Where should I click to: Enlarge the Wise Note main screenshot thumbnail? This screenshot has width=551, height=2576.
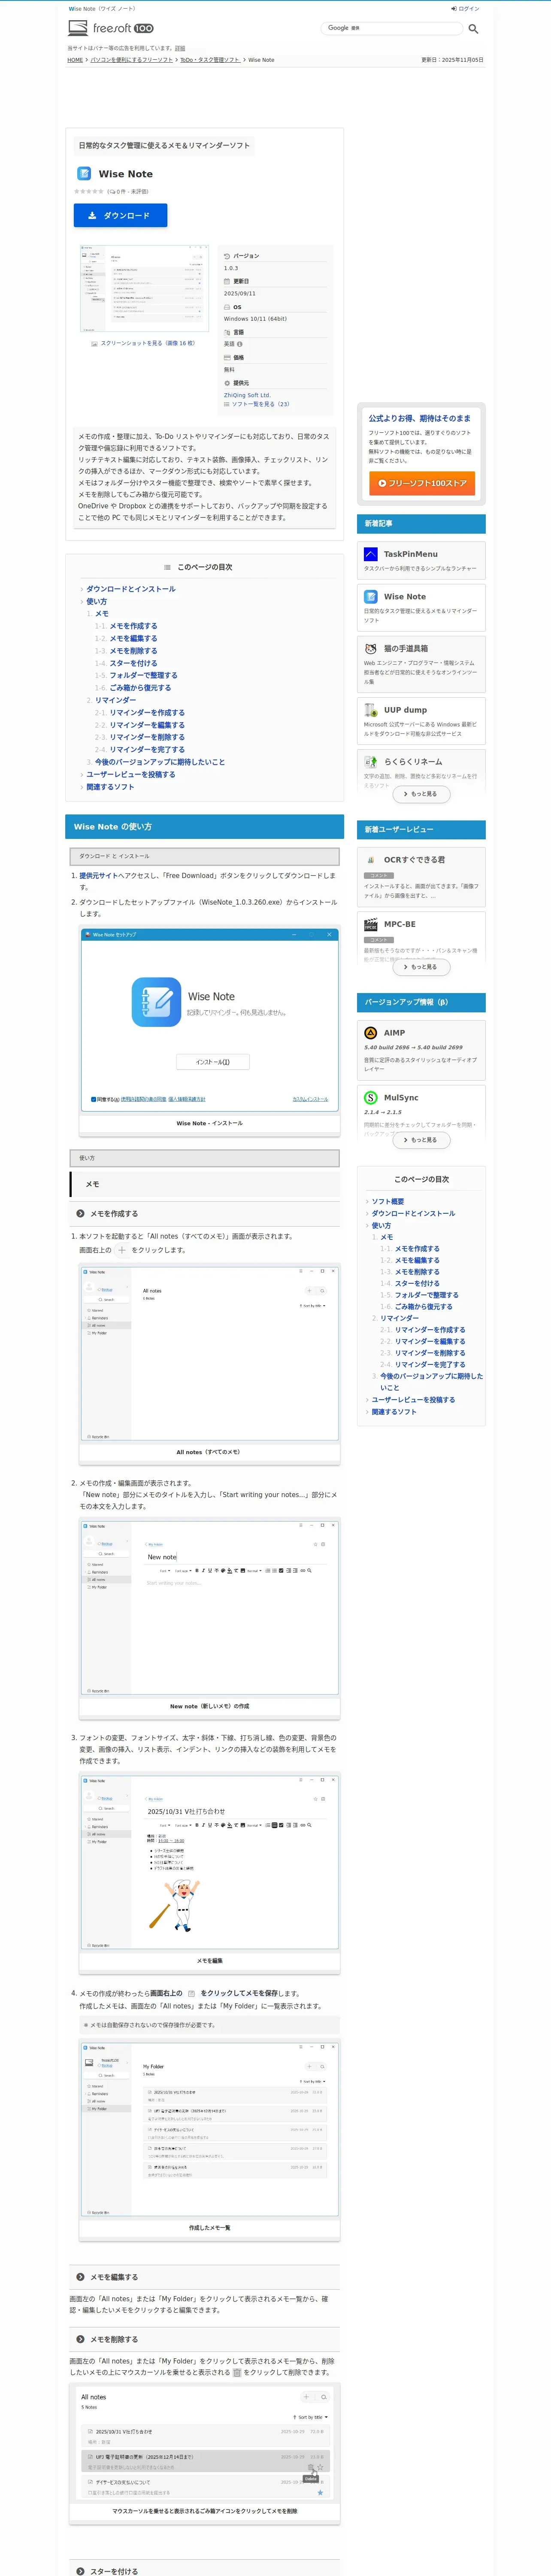(144, 288)
